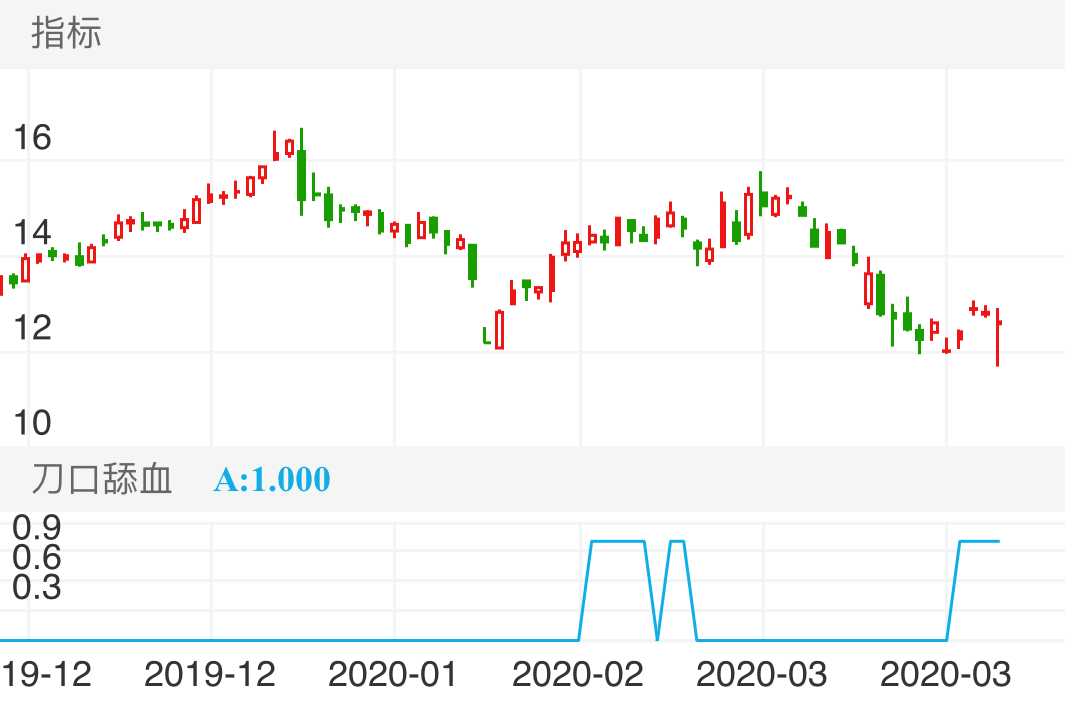Click the final blue indicator plateau at right end

(x=979, y=541)
